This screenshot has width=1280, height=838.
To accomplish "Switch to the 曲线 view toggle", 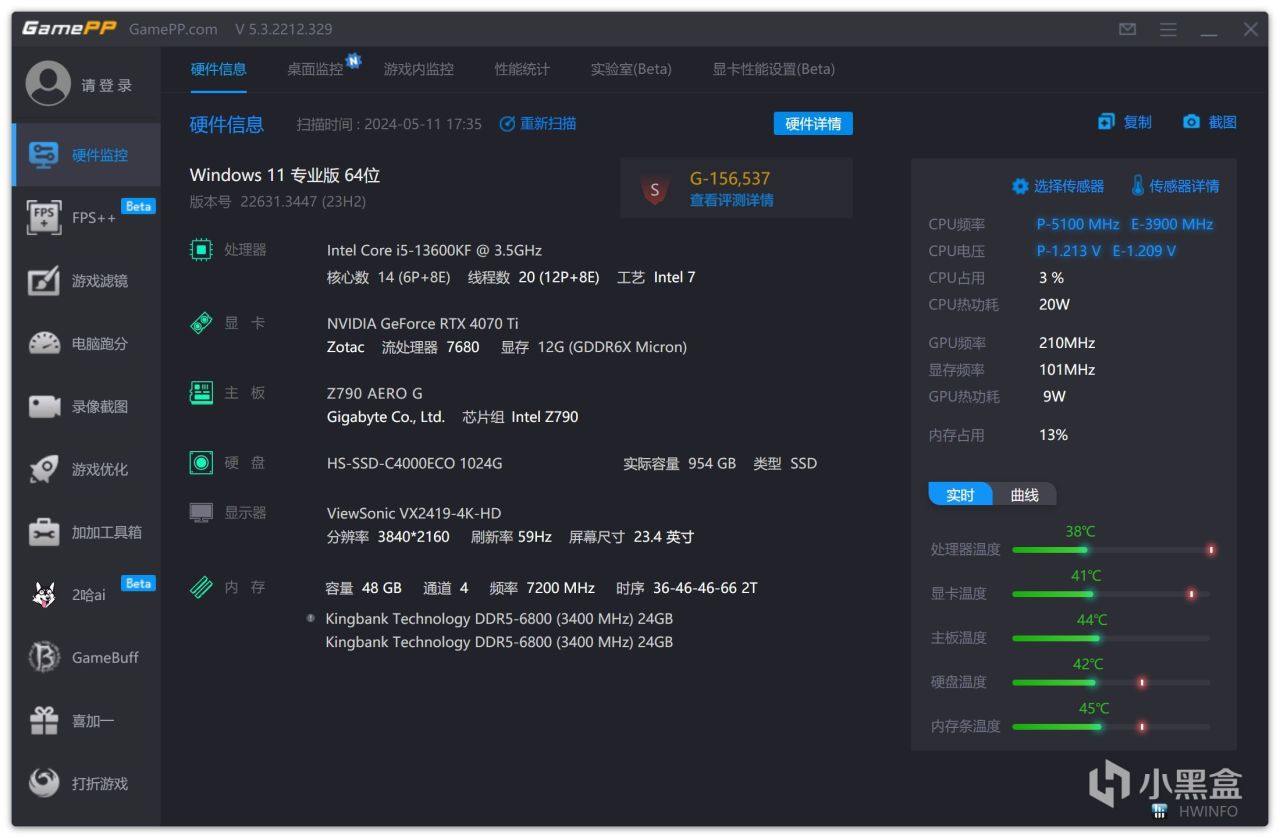I will (x=1025, y=495).
